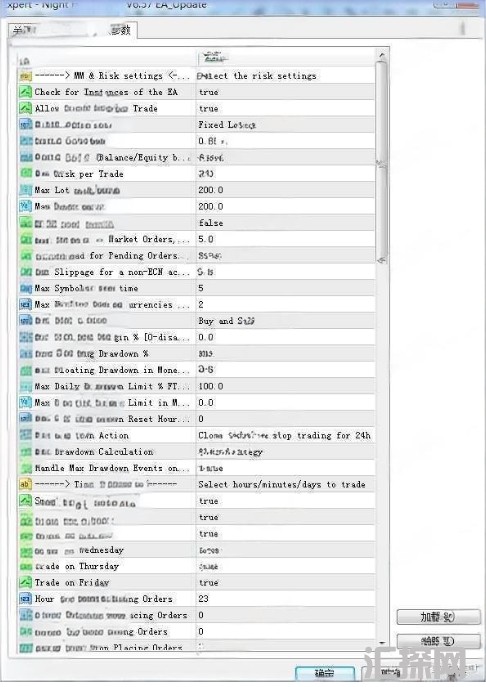Click the icon next to 'Check for Instances of the EA'

click(x=25, y=92)
